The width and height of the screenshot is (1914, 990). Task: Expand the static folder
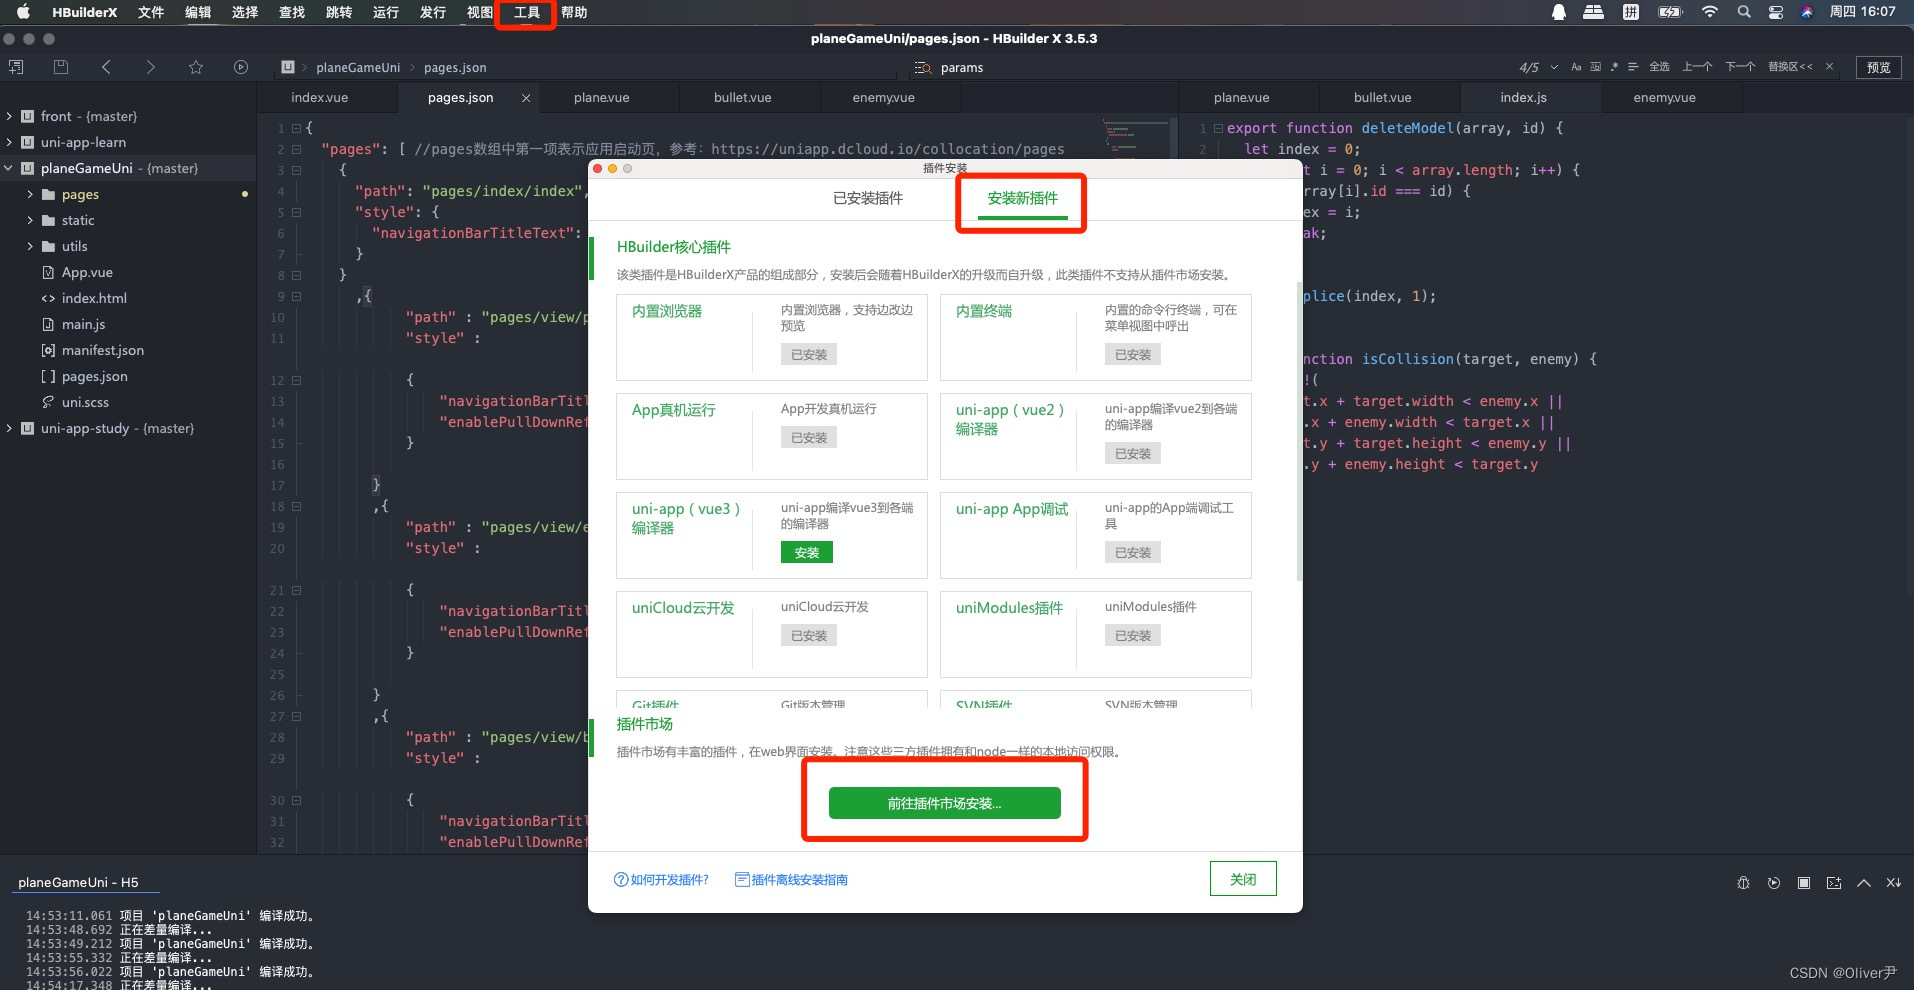point(30,220)
